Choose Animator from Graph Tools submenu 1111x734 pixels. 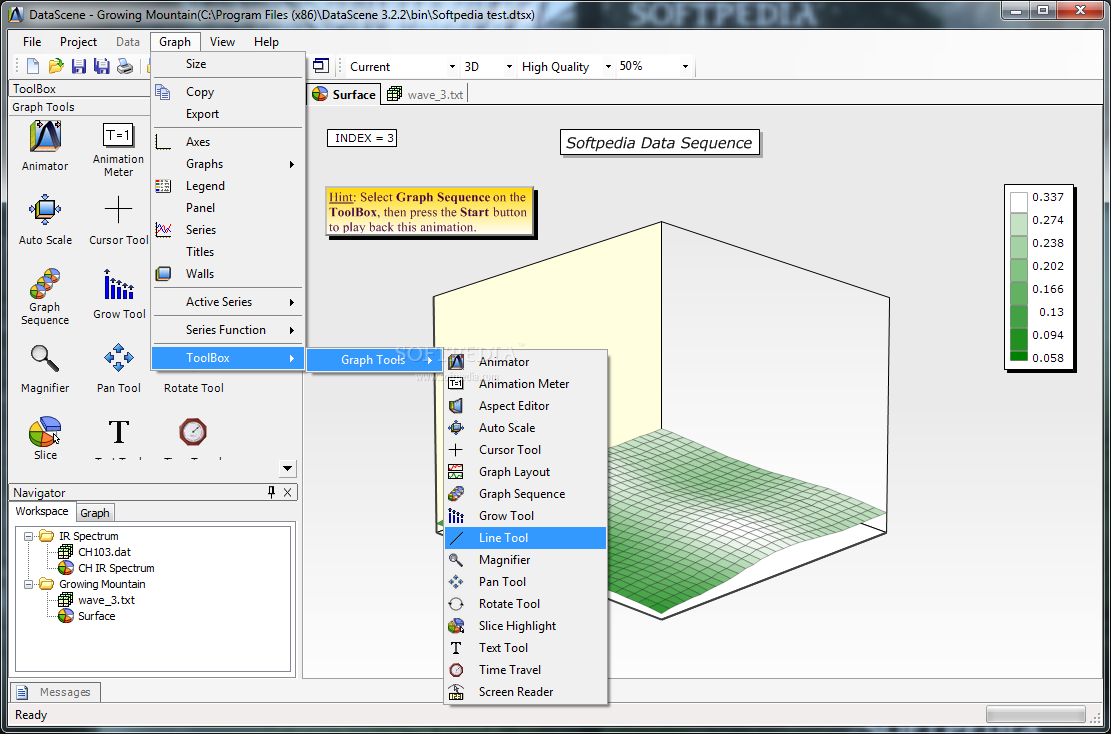point(525,362)
